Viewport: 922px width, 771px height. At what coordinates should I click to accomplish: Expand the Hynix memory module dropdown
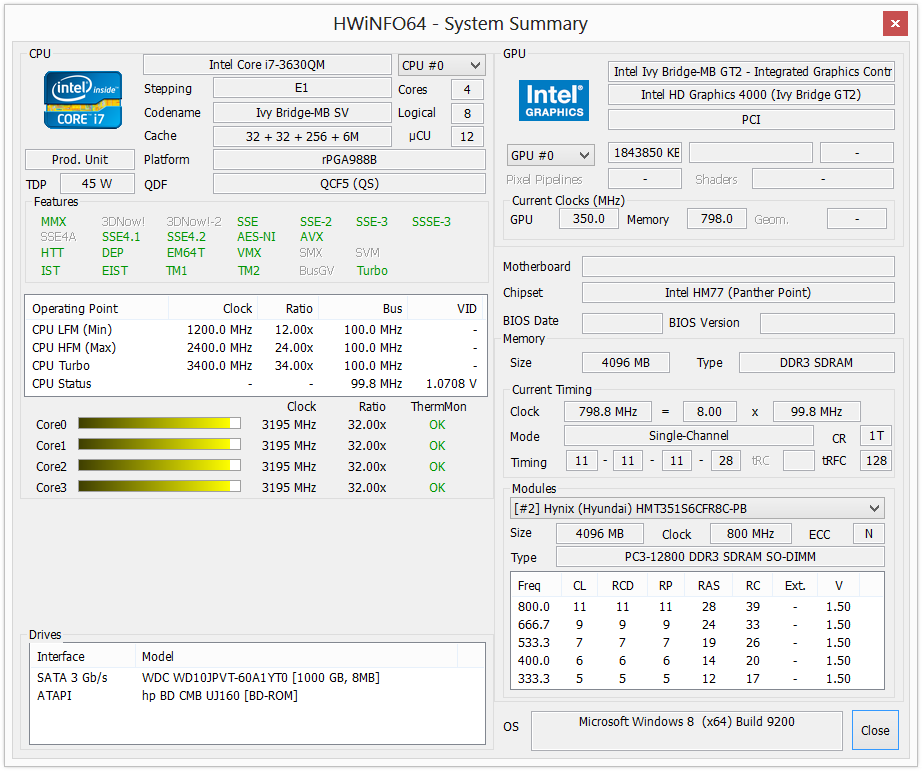pos(697,509)
